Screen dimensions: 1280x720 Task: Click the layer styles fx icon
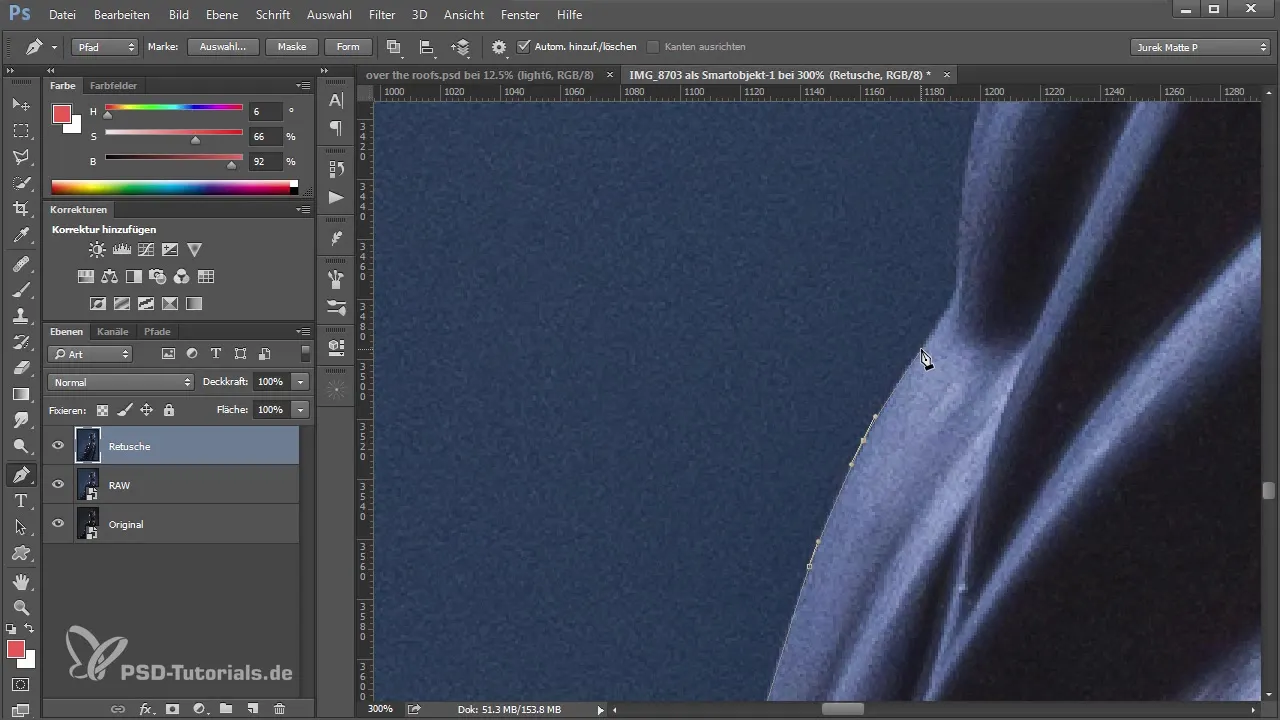point(145,708)
